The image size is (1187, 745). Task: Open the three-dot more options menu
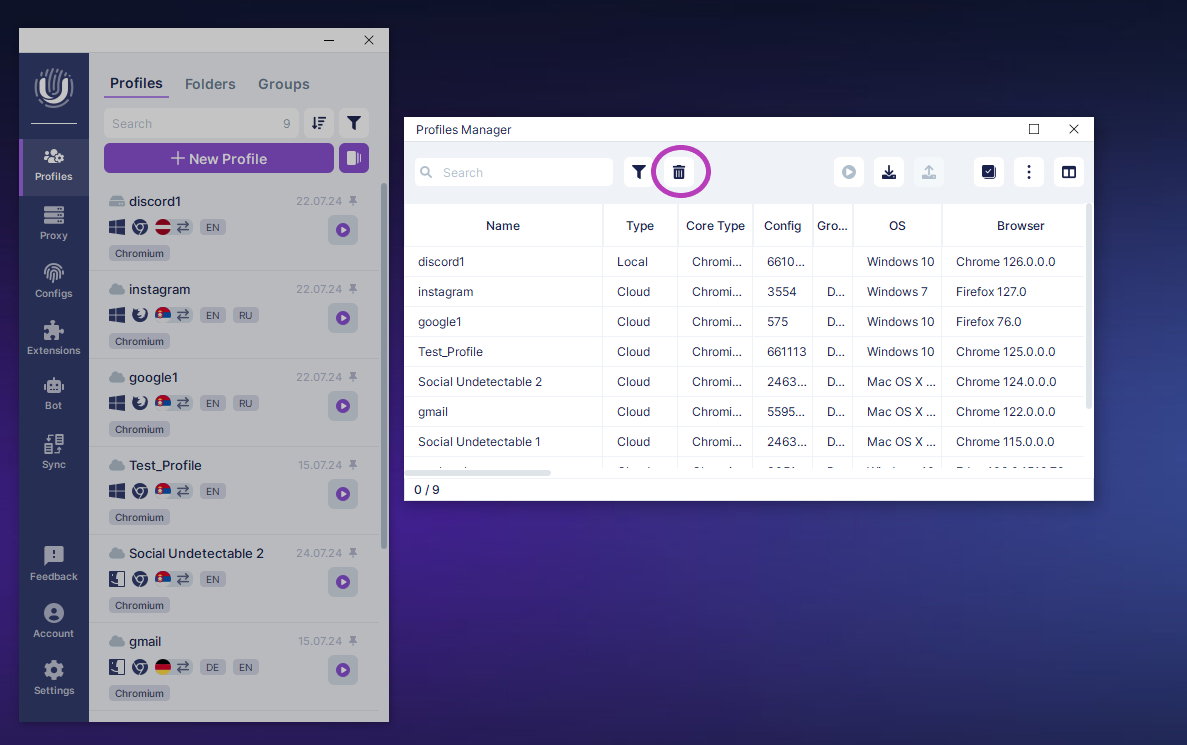coord(1029,172)
